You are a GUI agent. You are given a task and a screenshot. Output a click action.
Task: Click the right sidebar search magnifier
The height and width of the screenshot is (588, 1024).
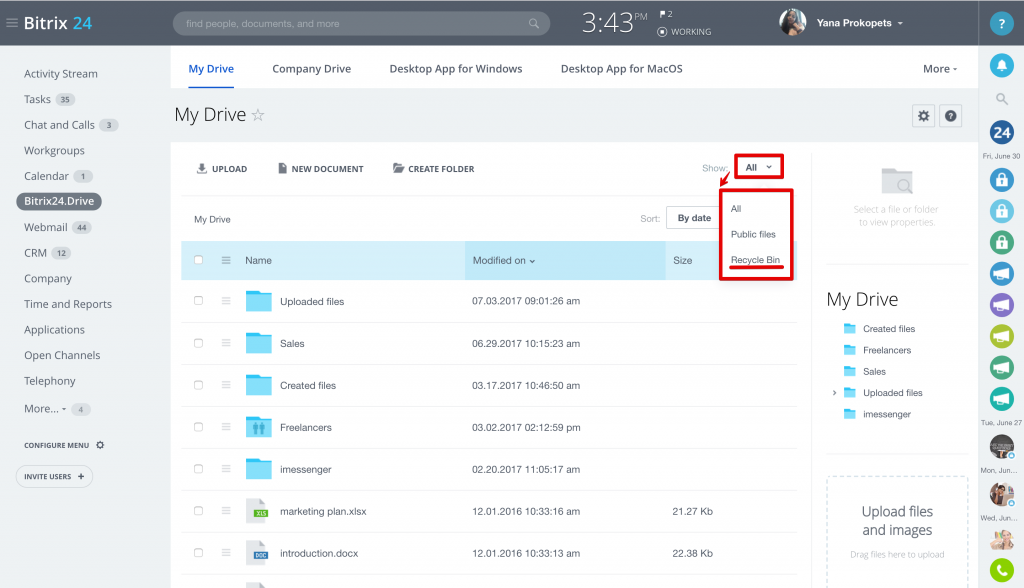[x=1001, y=99]
